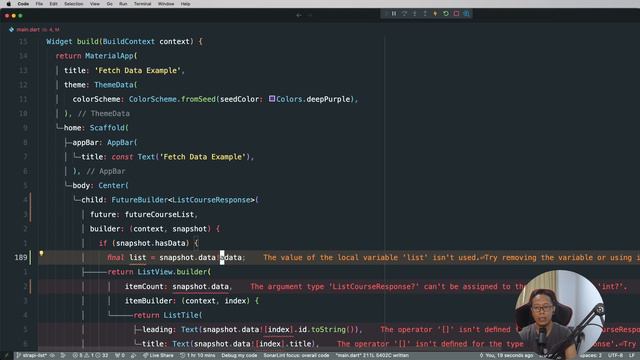Click 'snapshot.hasData' in the if condition
The height and width of the screenshot is (360, 640).
151,243
